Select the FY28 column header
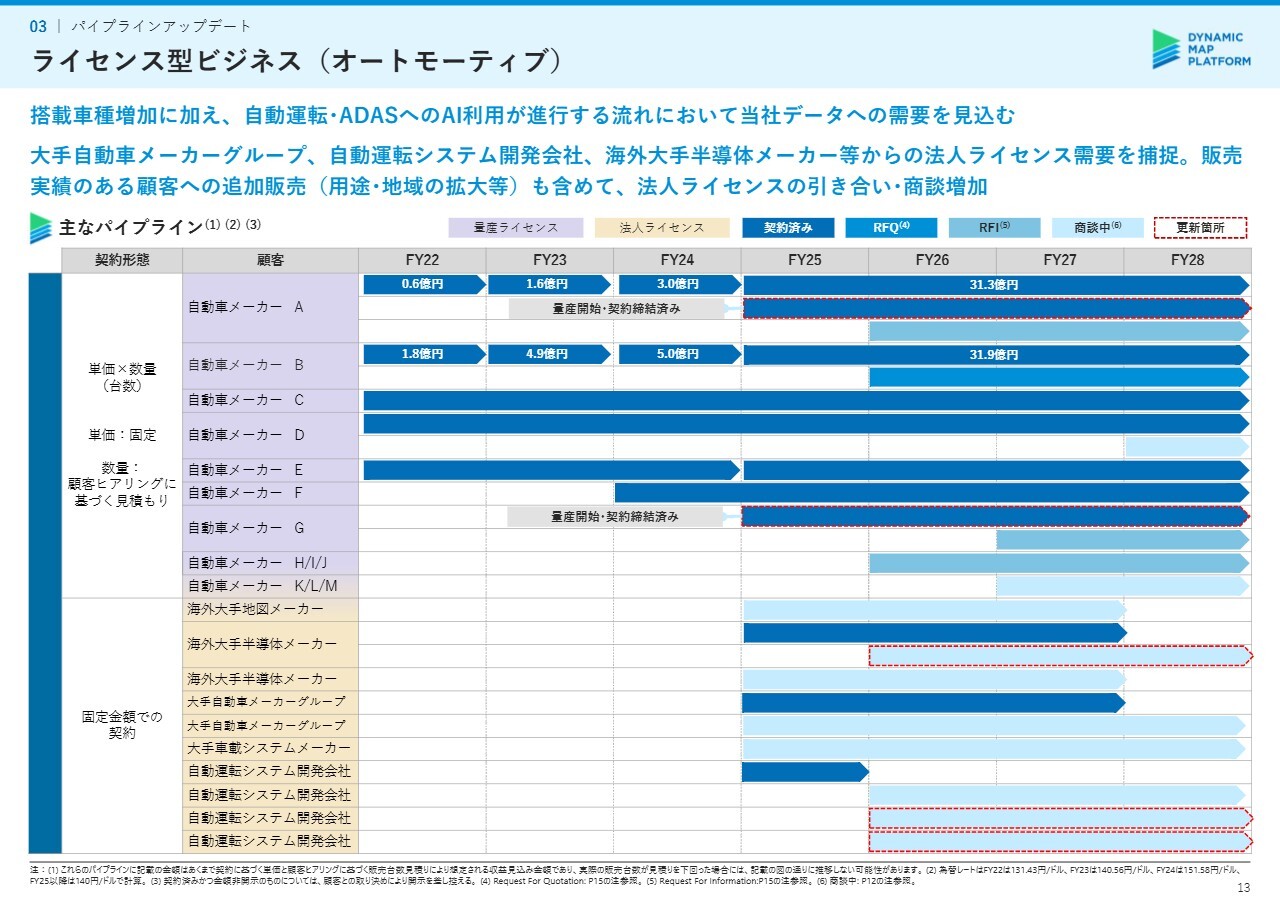1280x905 pixels. (x=1187, y=260)
